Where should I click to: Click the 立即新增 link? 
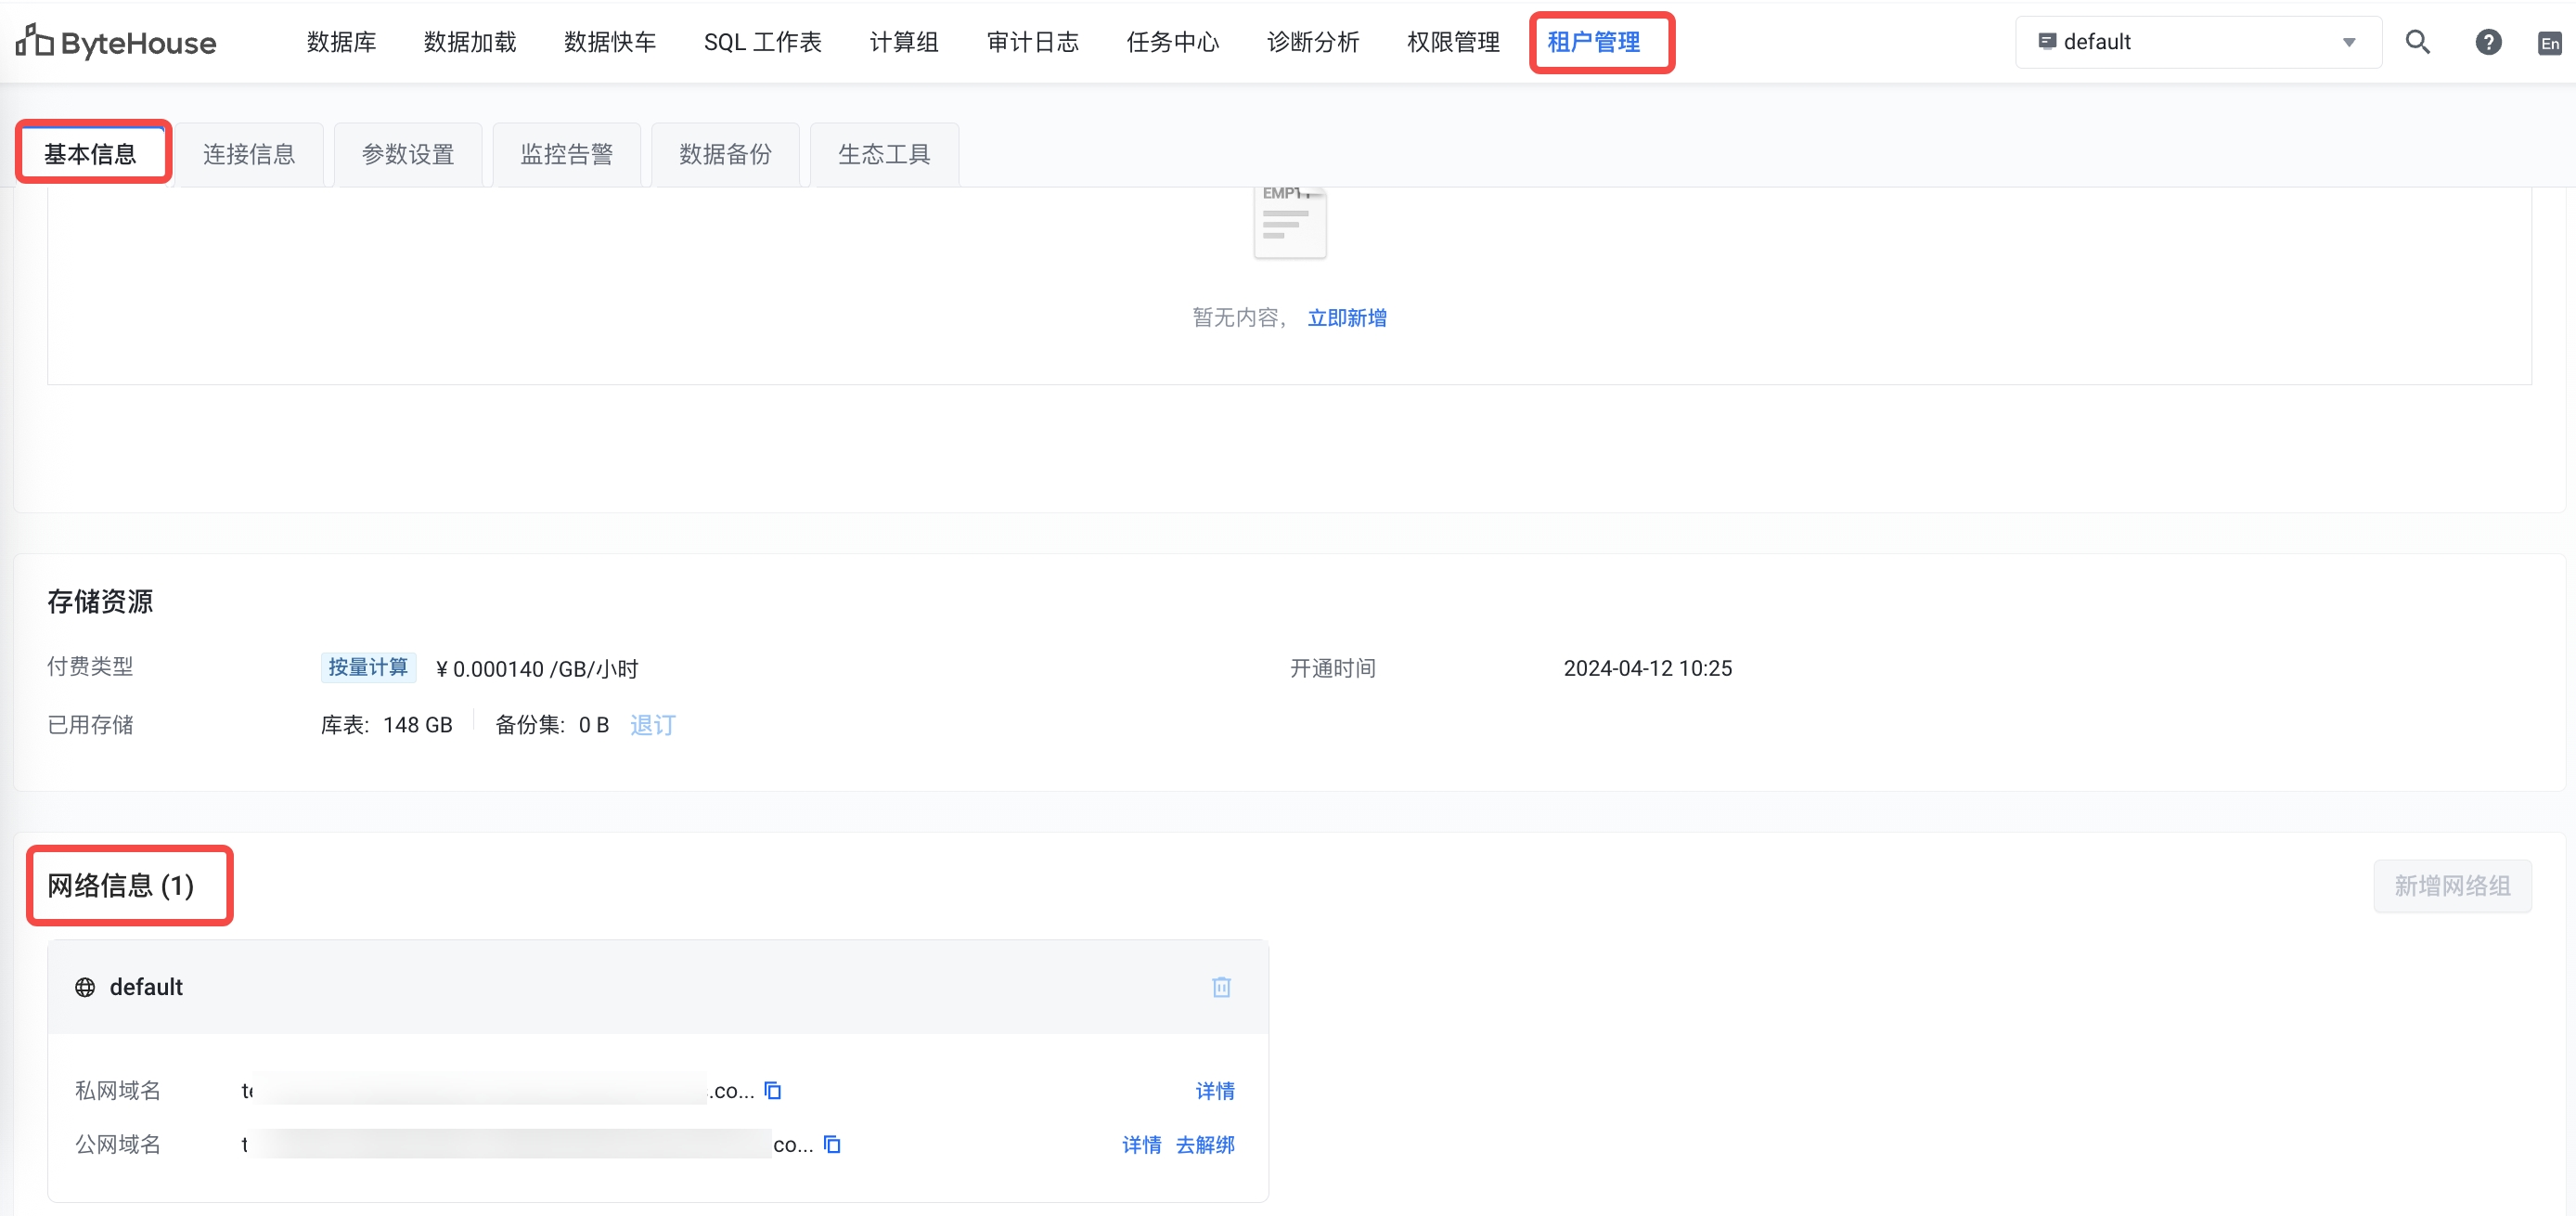point(1346,318)
